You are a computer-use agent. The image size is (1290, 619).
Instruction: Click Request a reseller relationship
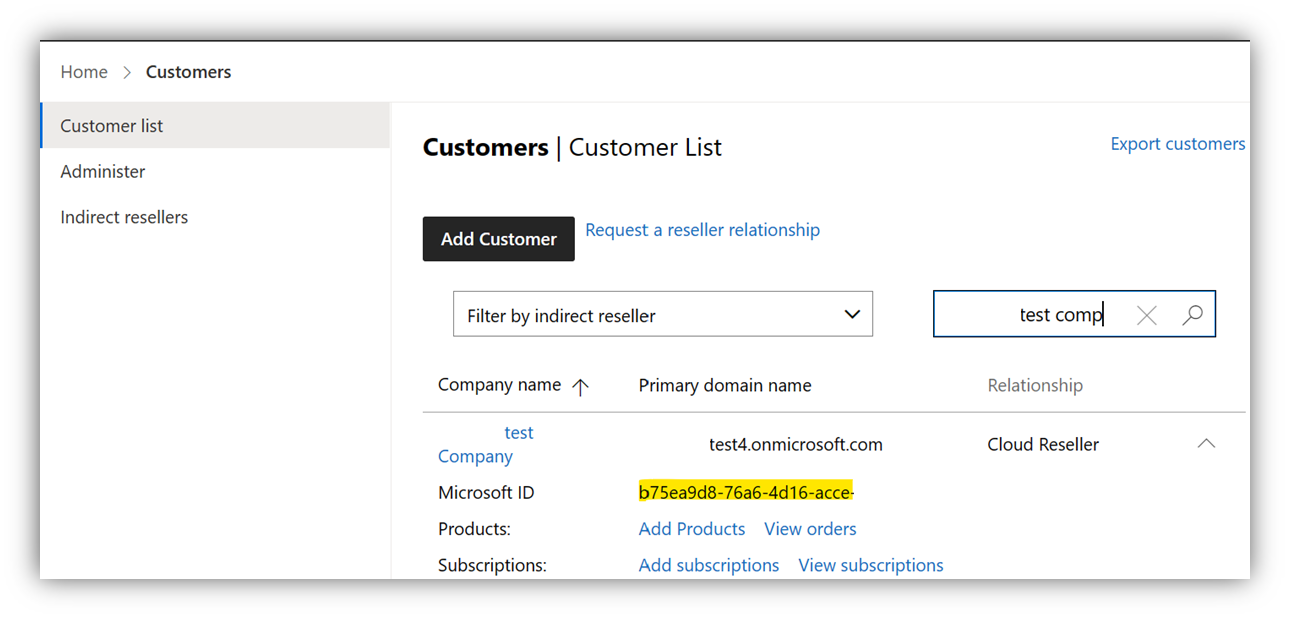702,229
